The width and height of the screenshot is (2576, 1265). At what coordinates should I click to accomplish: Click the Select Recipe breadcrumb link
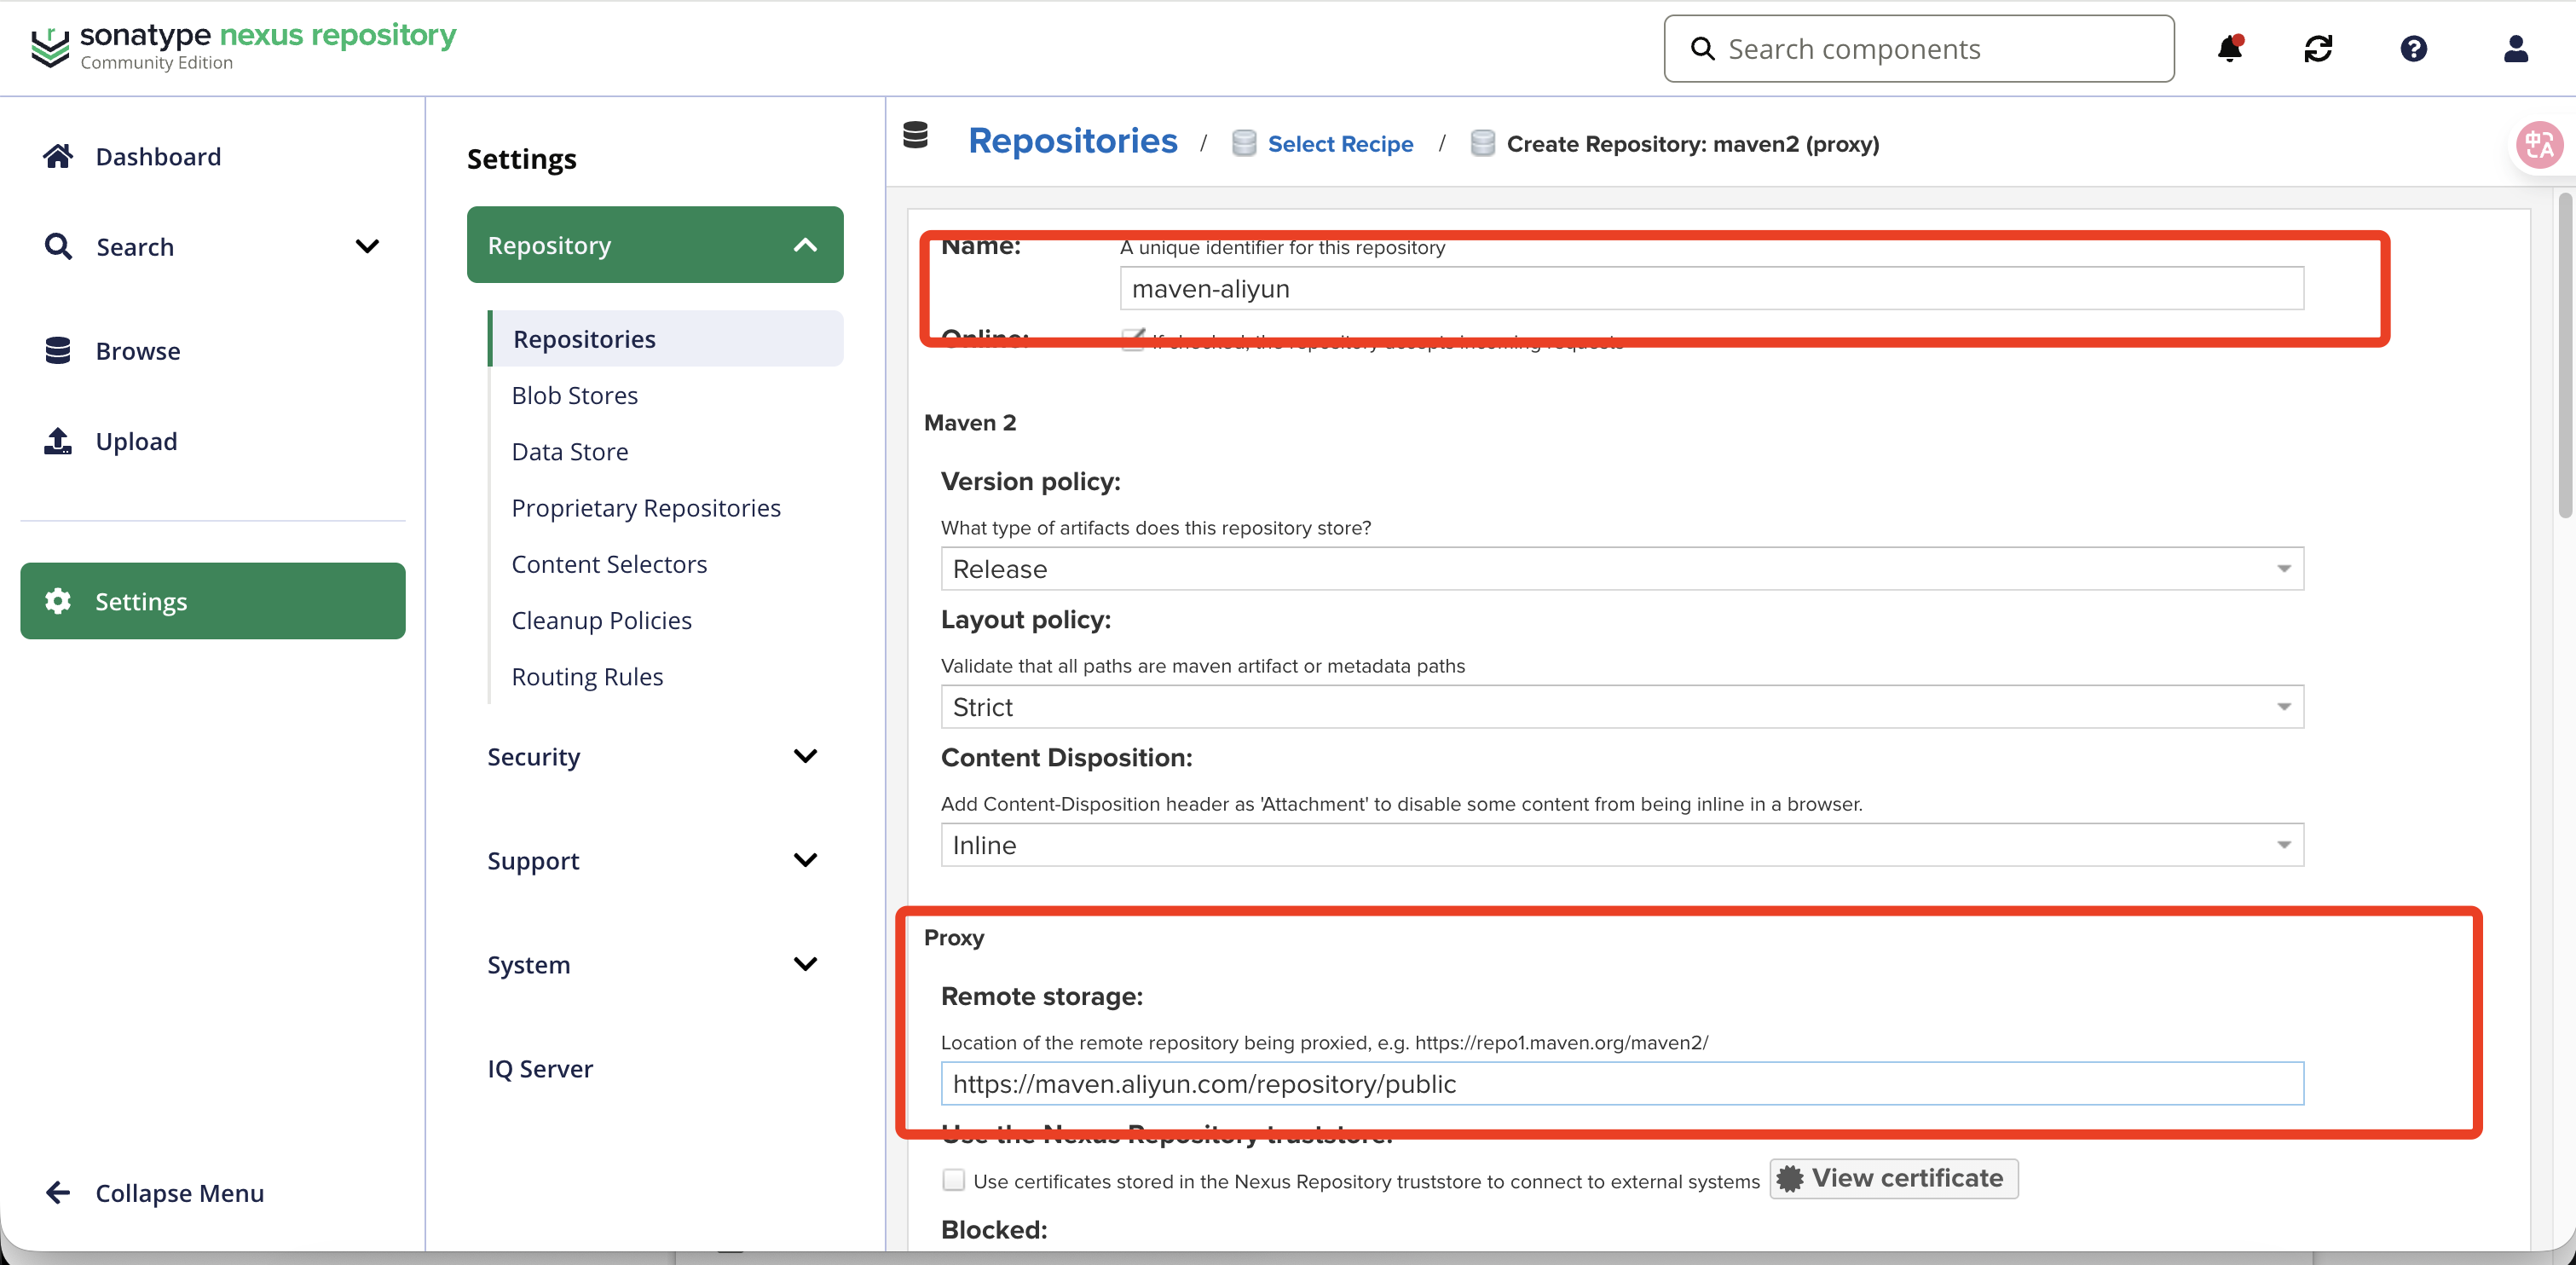pyautogui.click(x=1339, y=144)
